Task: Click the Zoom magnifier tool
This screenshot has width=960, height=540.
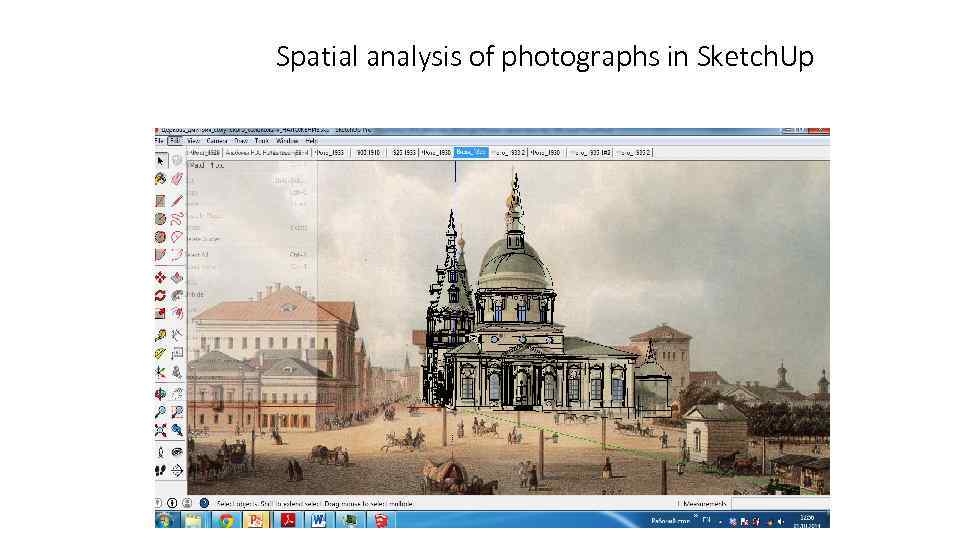Action: pyautogui.click(x=160, y=411)
